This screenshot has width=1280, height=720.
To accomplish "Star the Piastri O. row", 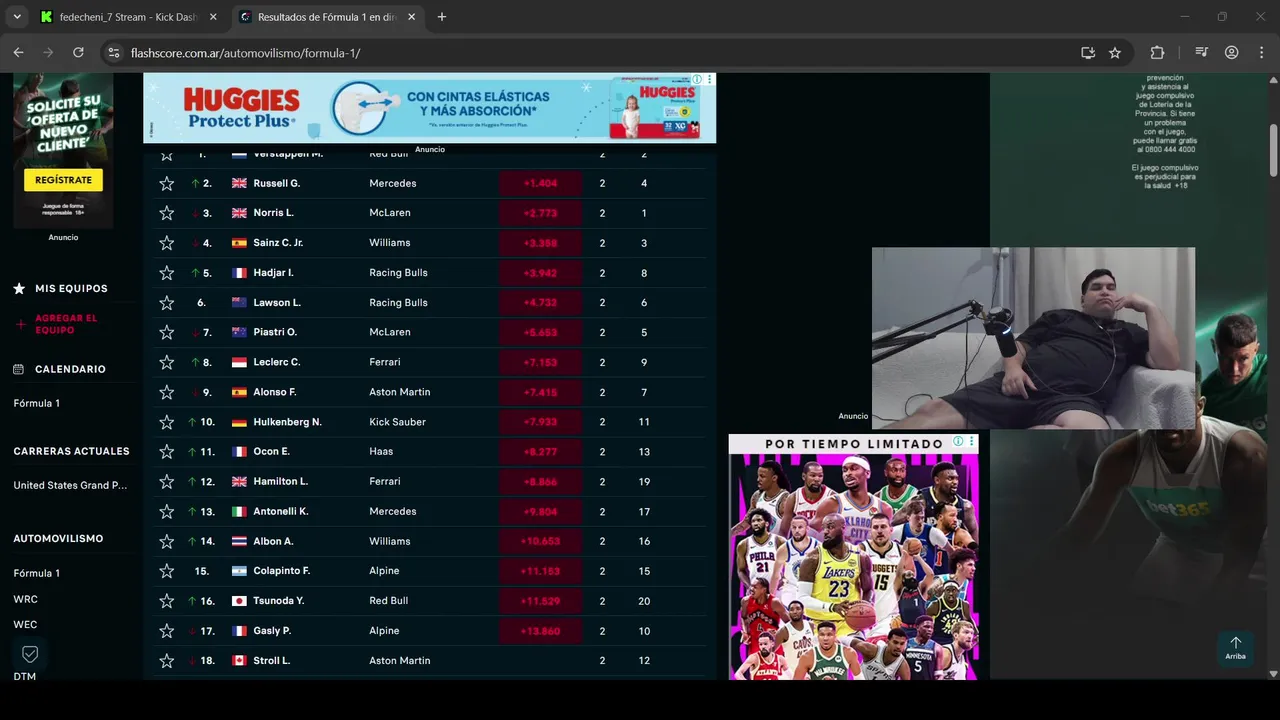I will (x=167, y=332).
